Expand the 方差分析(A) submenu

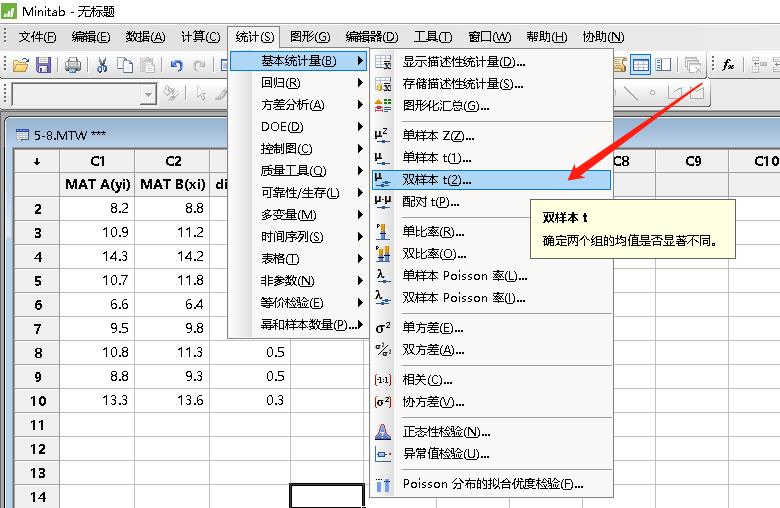pyautogui.click(x=298, y=105)
